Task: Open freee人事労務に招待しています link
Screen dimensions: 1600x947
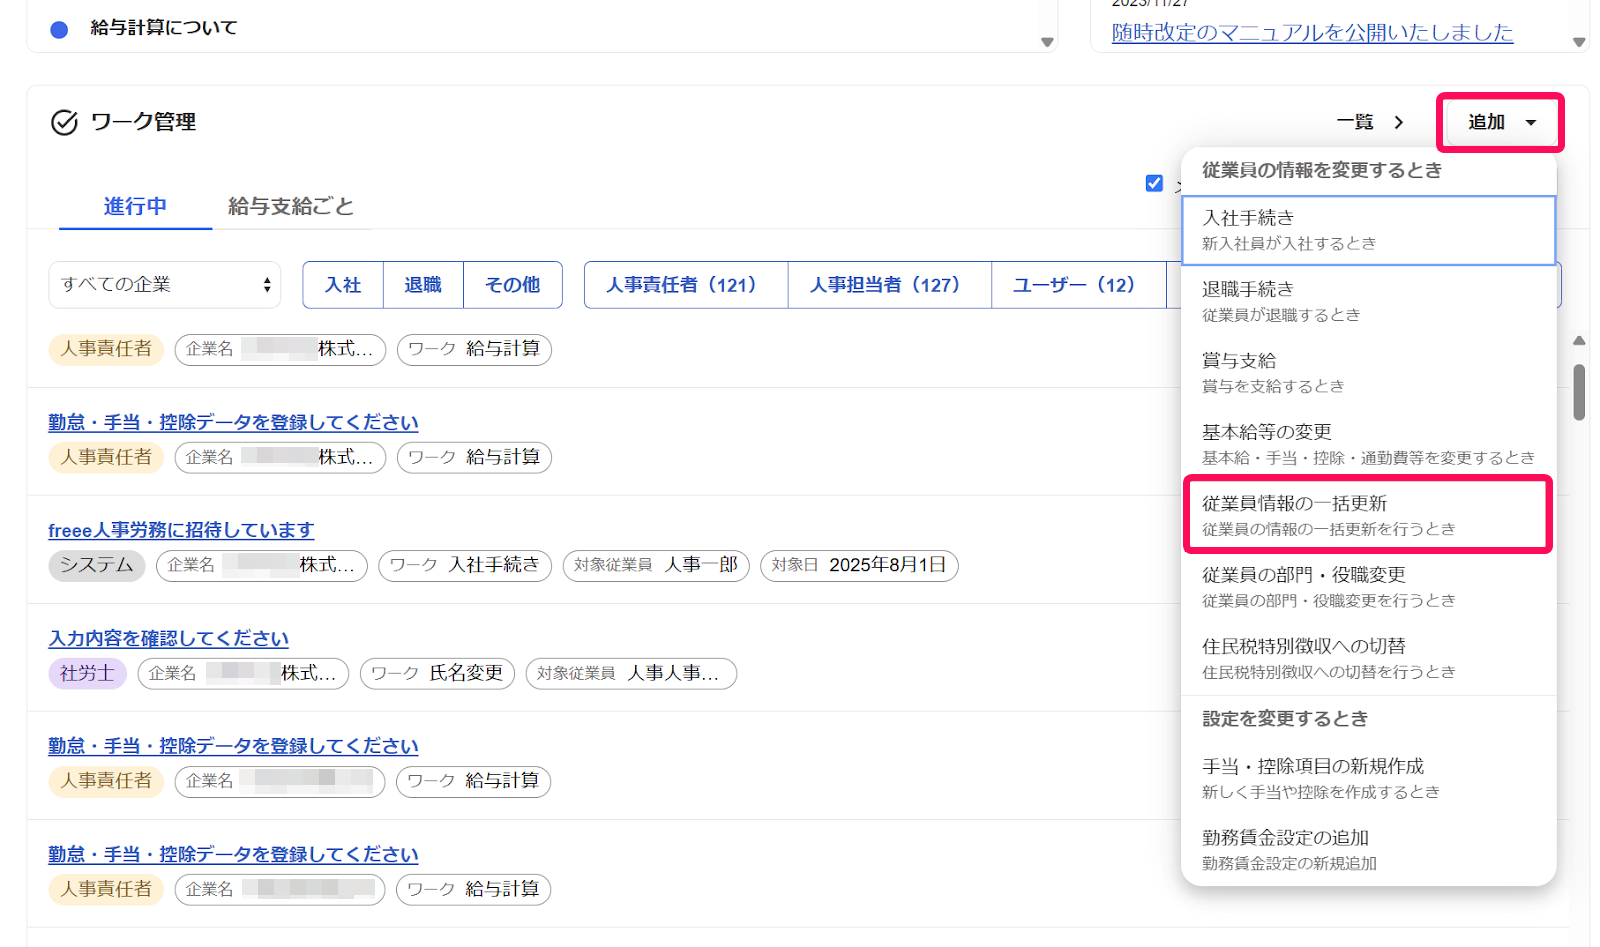Action: point(181,530)
